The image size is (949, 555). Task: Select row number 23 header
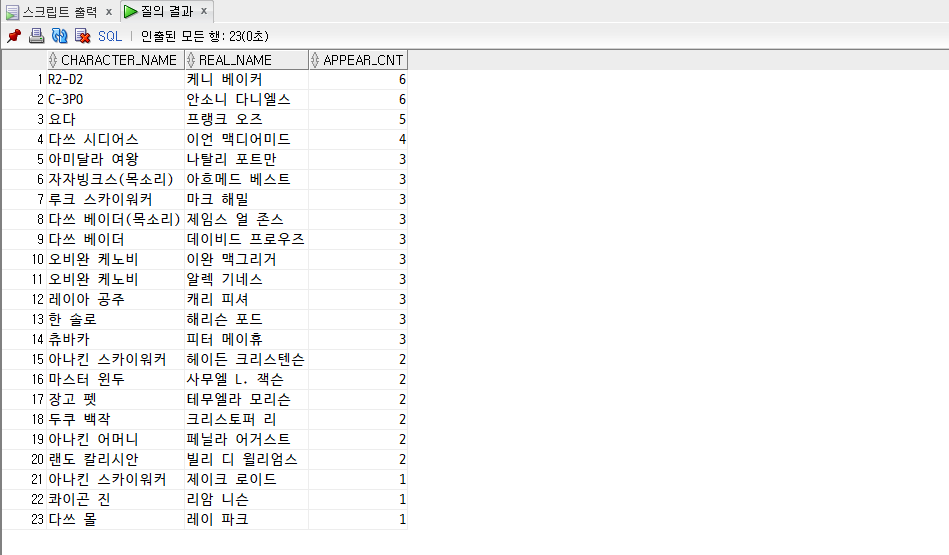(24, 519)
